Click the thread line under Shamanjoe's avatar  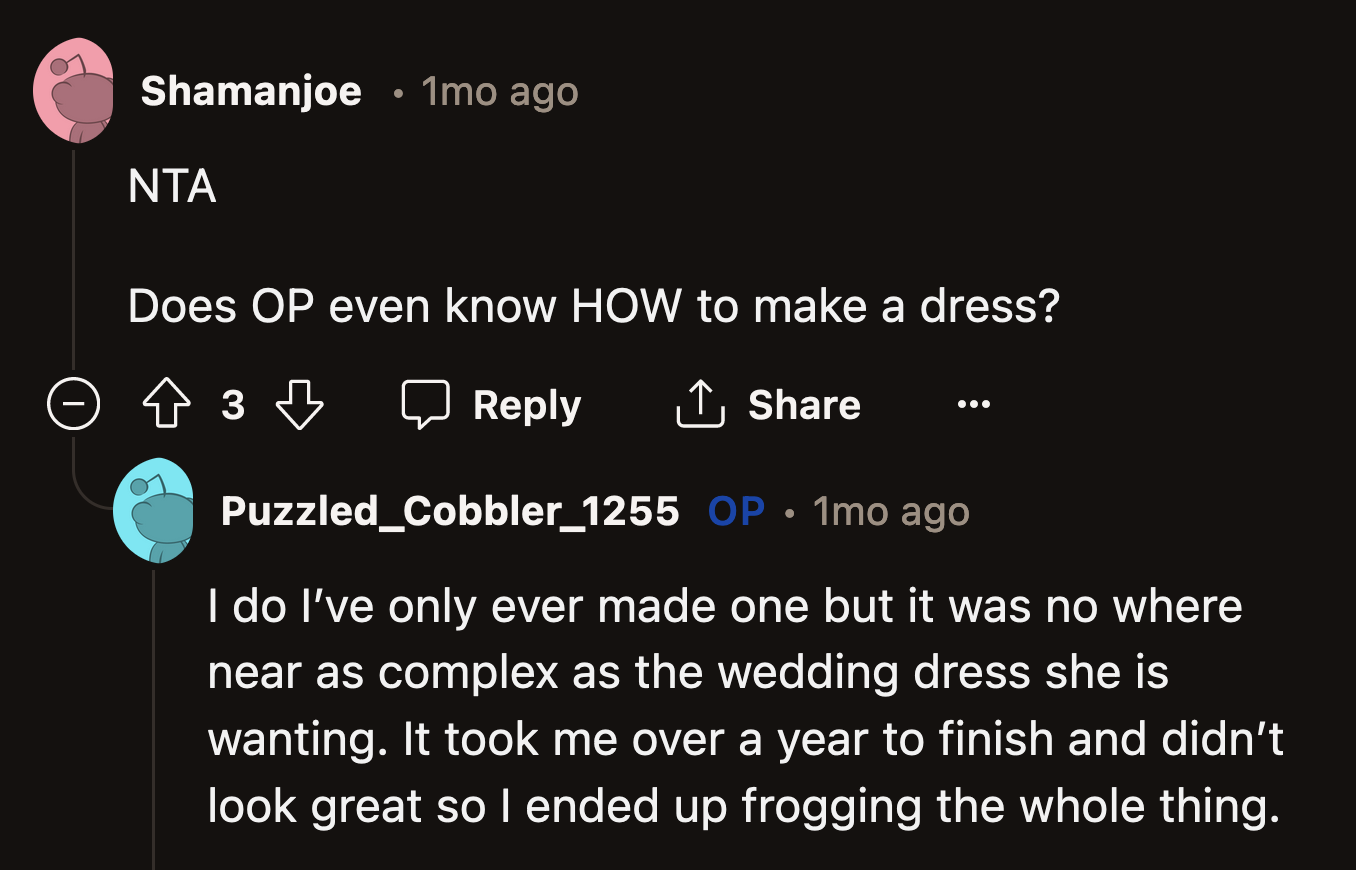click(x=73, y=260)
